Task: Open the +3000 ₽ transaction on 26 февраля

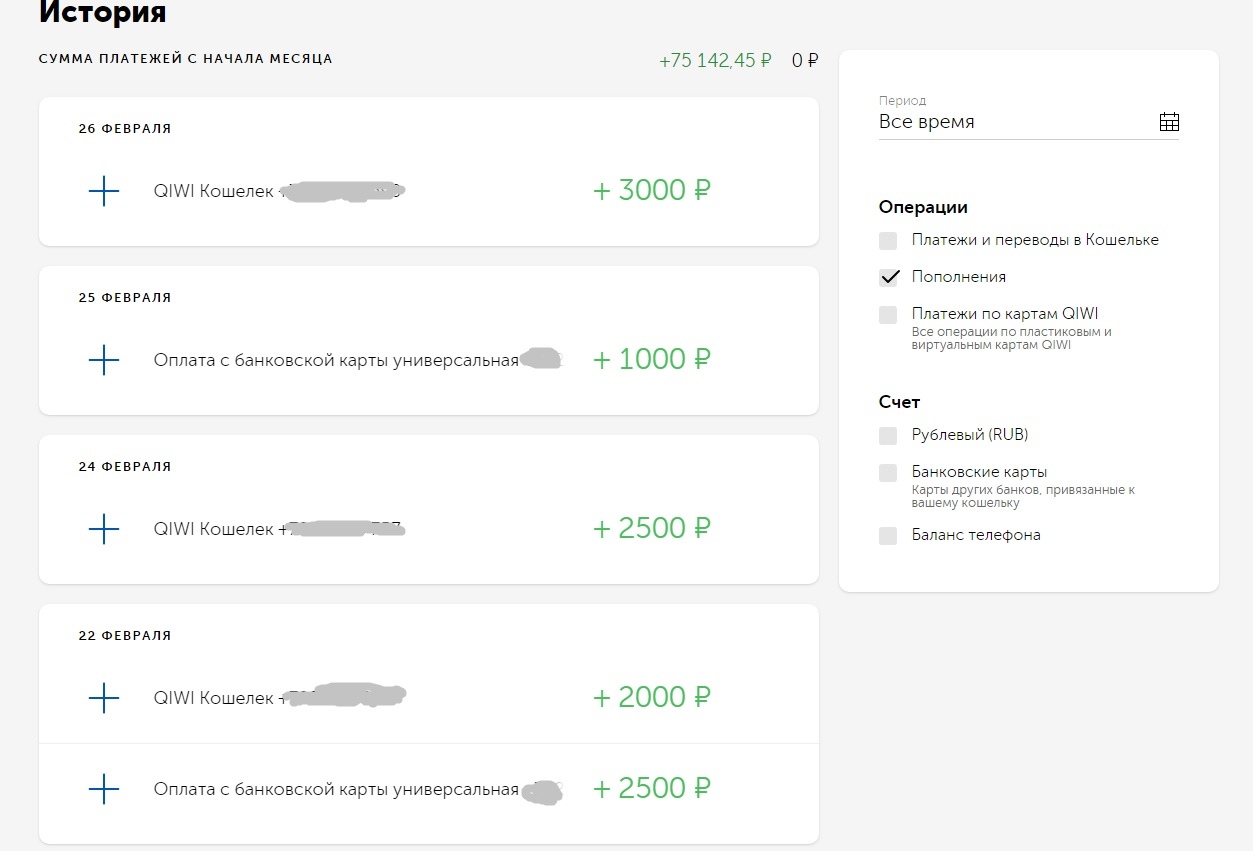Action: click(x=428, y=191)
